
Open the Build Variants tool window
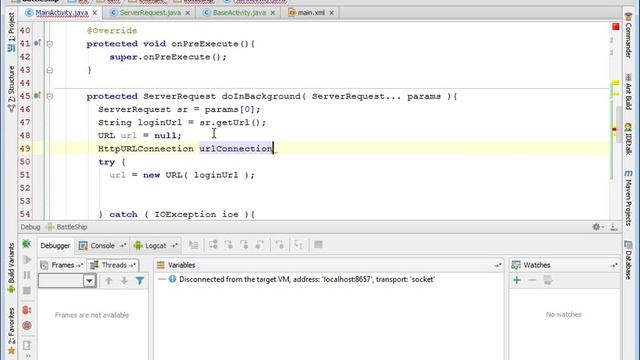tap(11, 268)
